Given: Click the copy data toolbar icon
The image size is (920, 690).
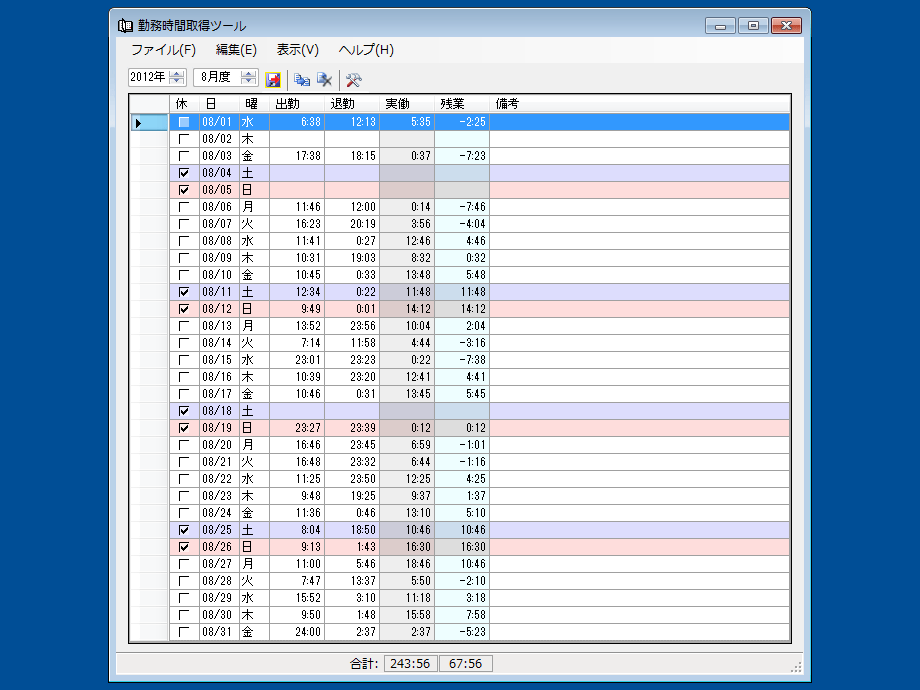Looking at the screenshot, I should 301,79.
